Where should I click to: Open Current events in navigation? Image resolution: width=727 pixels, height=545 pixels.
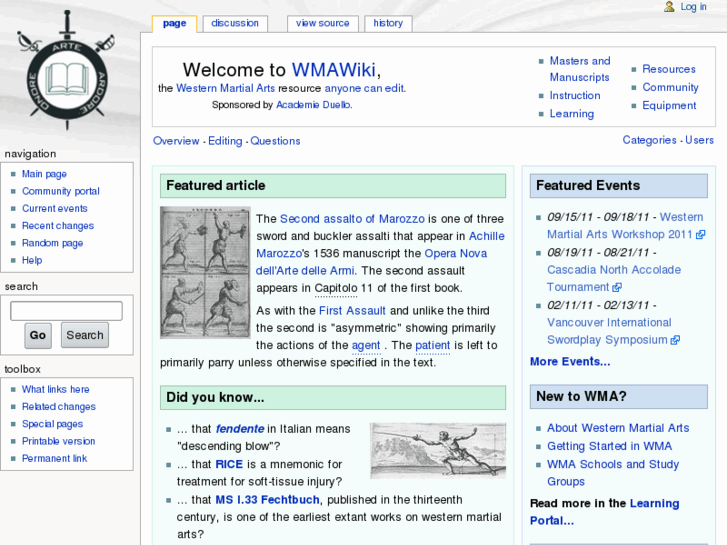(55, 208)
